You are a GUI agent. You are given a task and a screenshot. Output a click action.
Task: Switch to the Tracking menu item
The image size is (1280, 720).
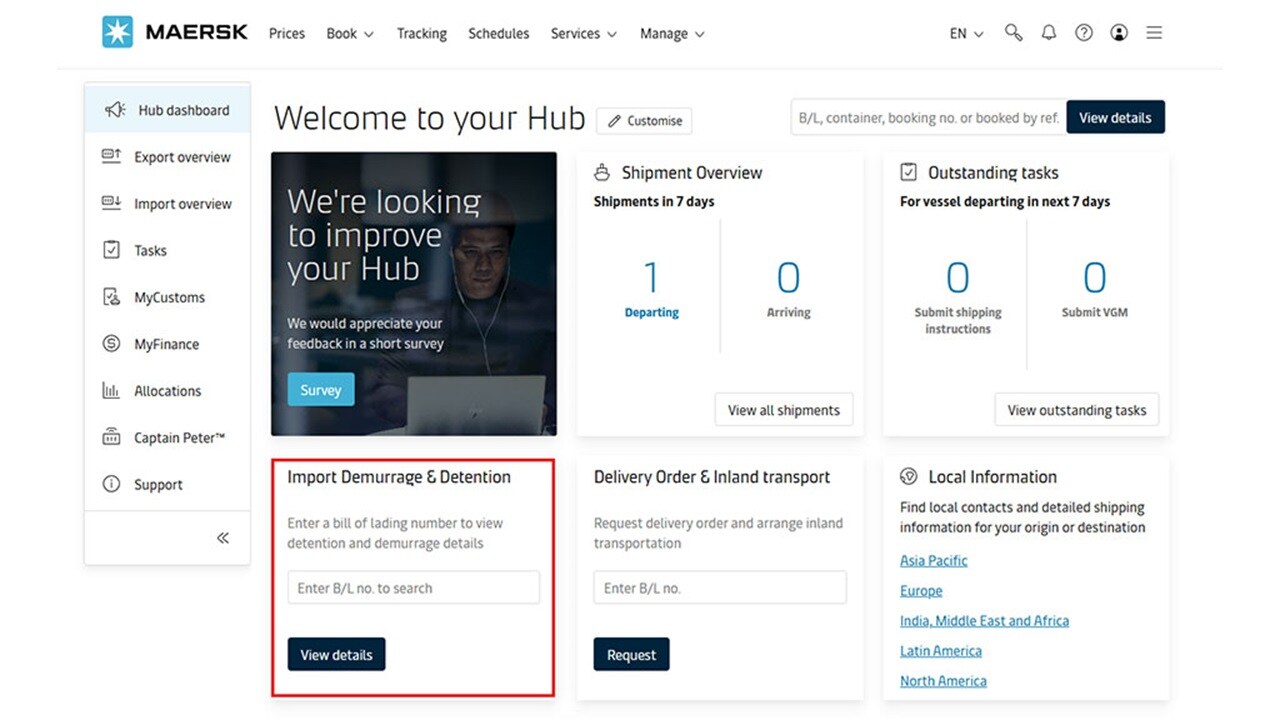421,33
